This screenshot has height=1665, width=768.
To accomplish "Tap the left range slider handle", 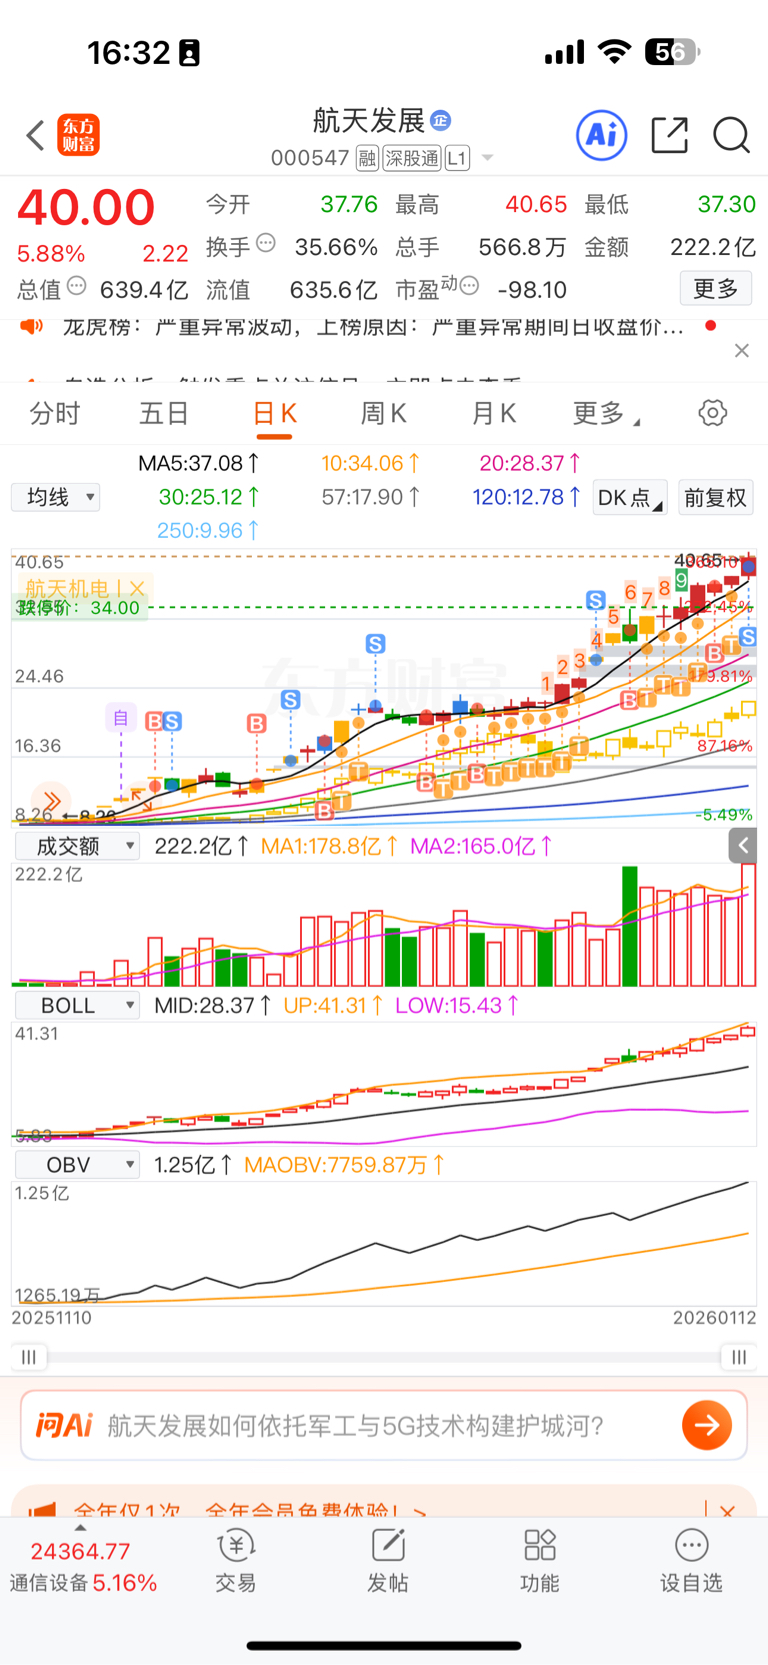I will point(29,1357).
